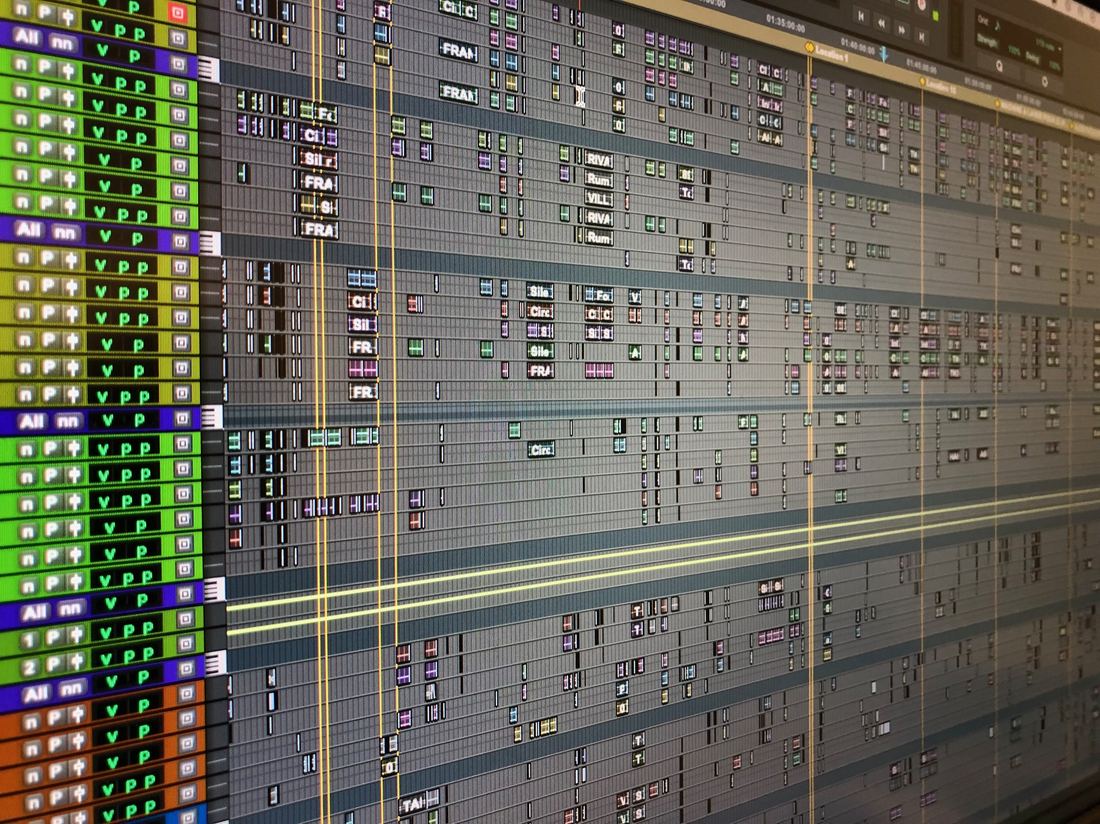The height and width of the screenshot is (824, 1100).
Task: Open the v view selector on track 1
Action: (107, 632)
